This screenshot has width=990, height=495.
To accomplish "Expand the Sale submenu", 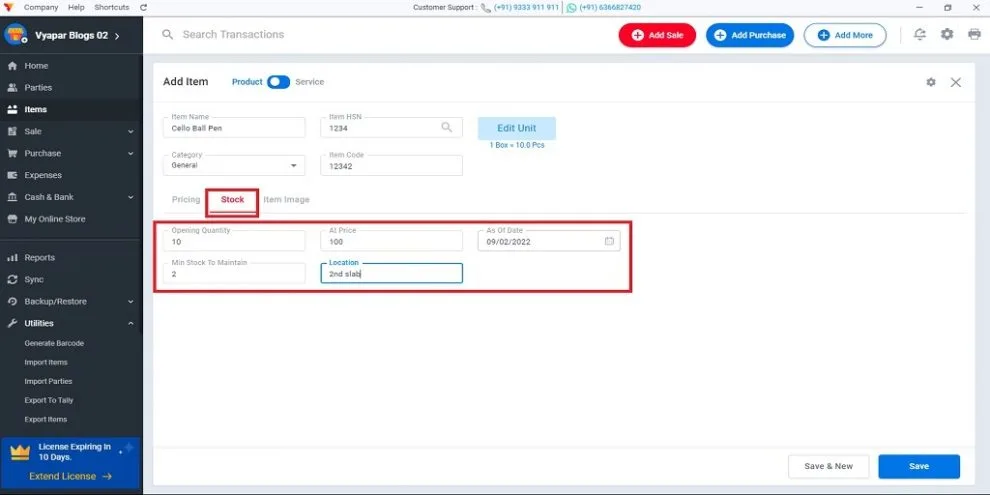I will (x=131, y=131).
